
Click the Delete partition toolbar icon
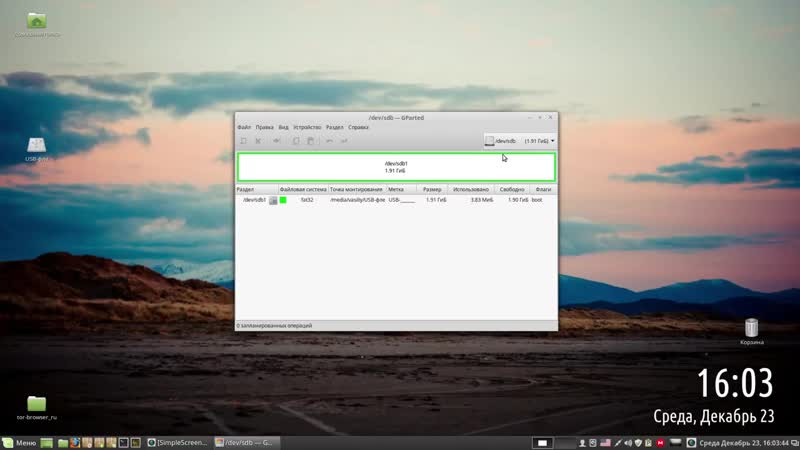258,141
